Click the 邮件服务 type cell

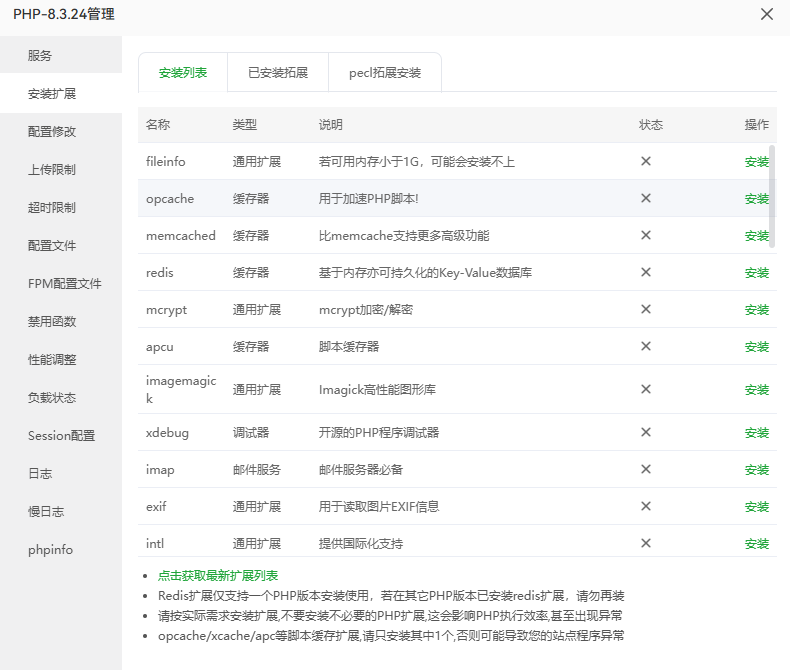(256, 470)
